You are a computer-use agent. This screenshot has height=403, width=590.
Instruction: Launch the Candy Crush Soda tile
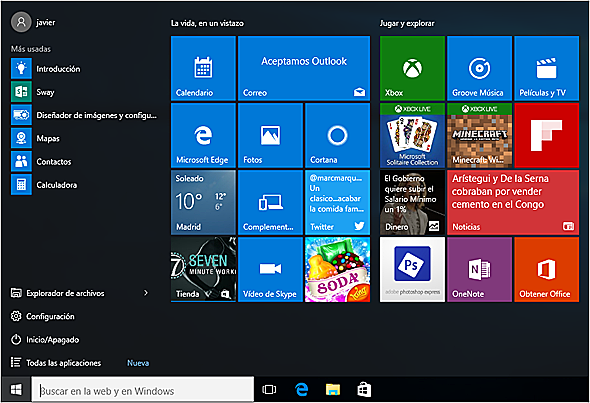tap(338, 269)
